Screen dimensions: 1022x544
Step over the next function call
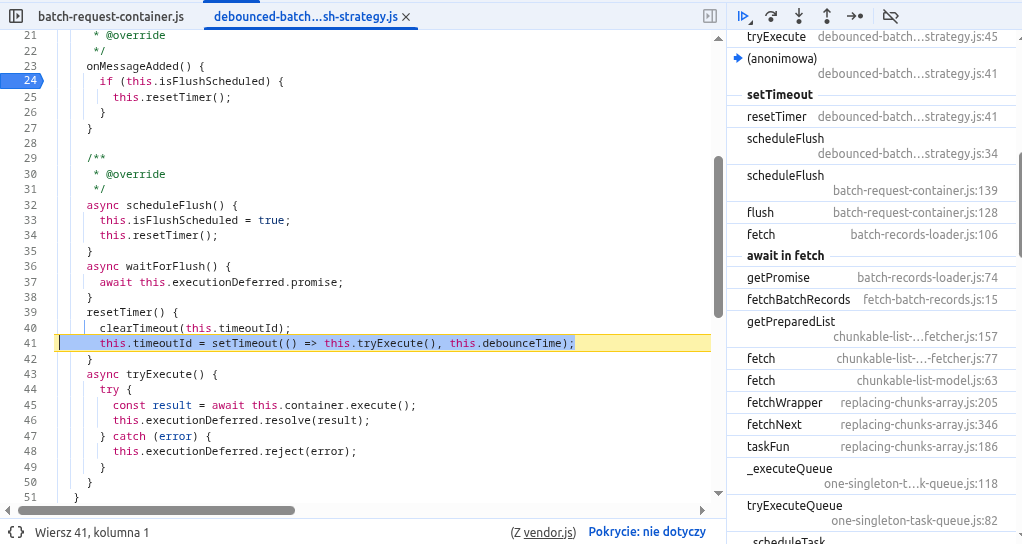771,16
